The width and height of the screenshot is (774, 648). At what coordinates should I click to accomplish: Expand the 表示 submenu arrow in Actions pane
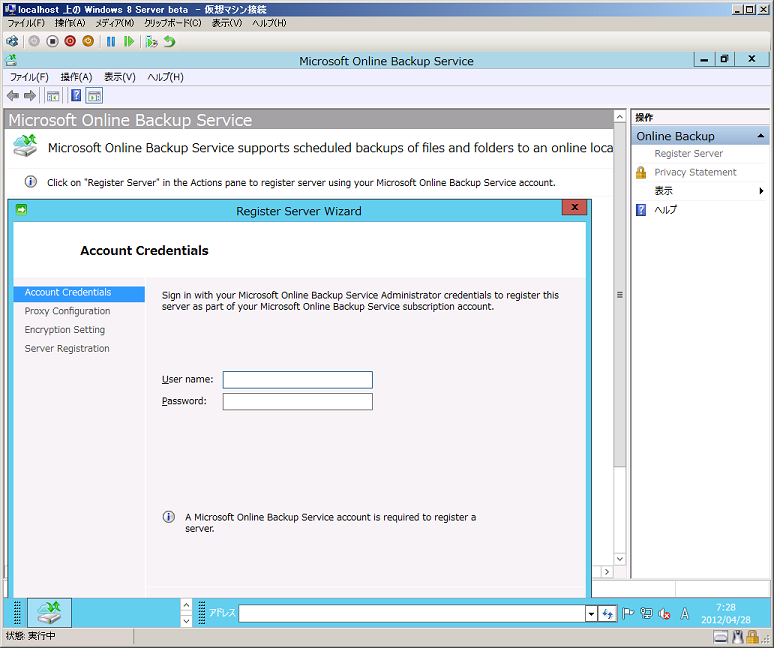pos(761,191)
